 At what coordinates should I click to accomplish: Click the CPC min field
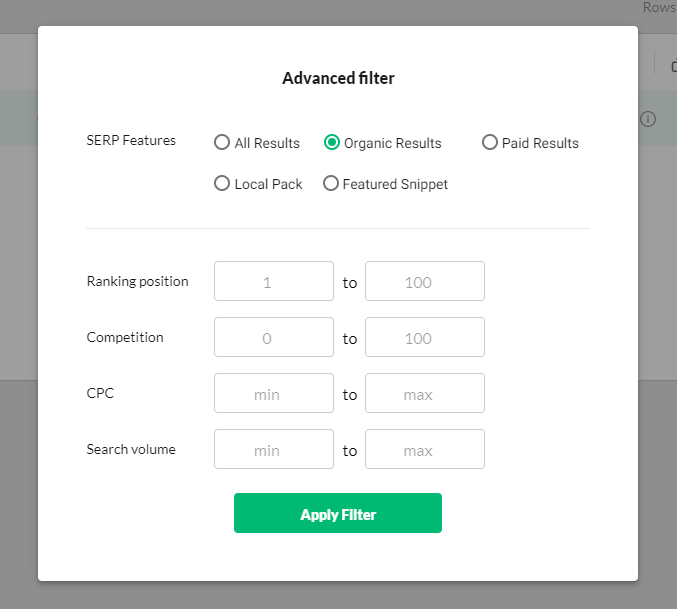[x=273, y=394]
